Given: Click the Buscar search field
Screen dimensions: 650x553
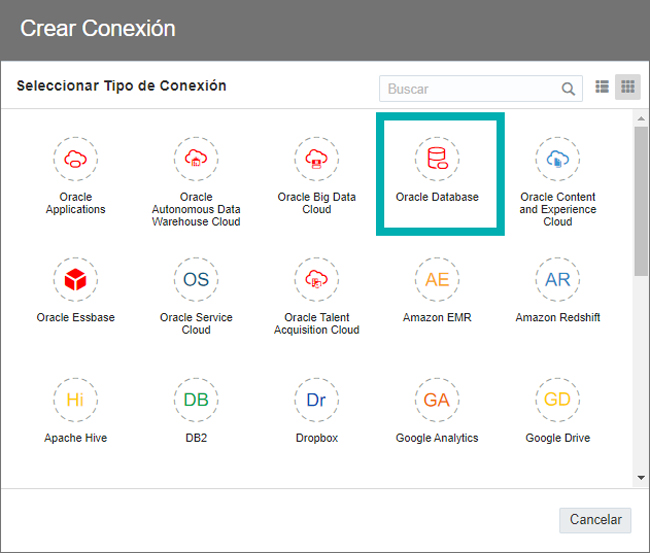Looking at the screenshot, I should (x=481, y=89).
